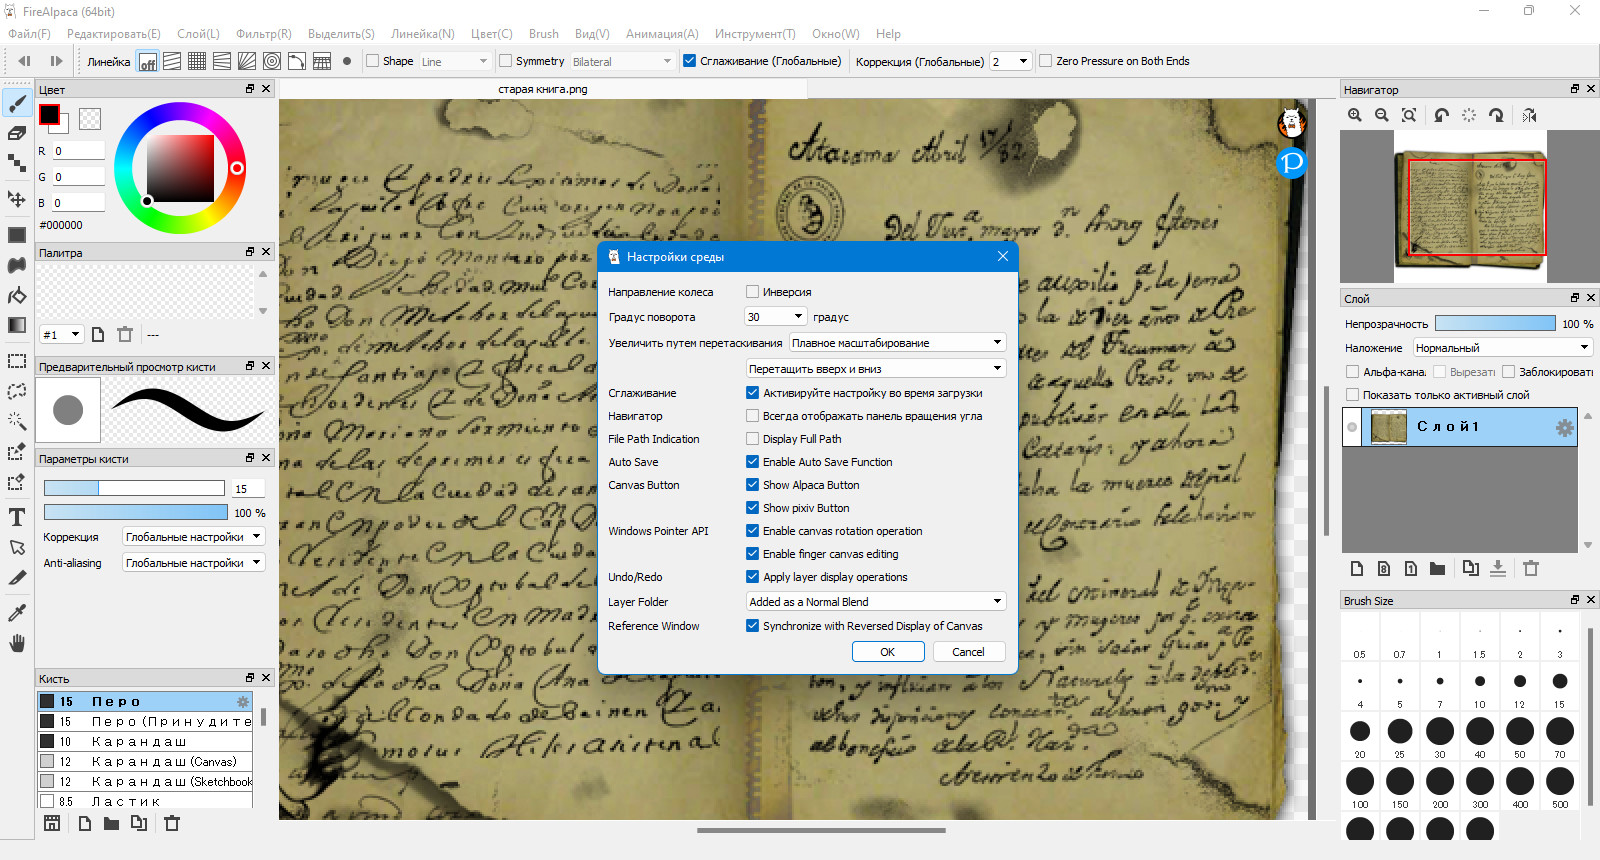Select the Text tool in the left toolbar
The height and width of the screenshot is (860, 1600).
tap(17, 517)
